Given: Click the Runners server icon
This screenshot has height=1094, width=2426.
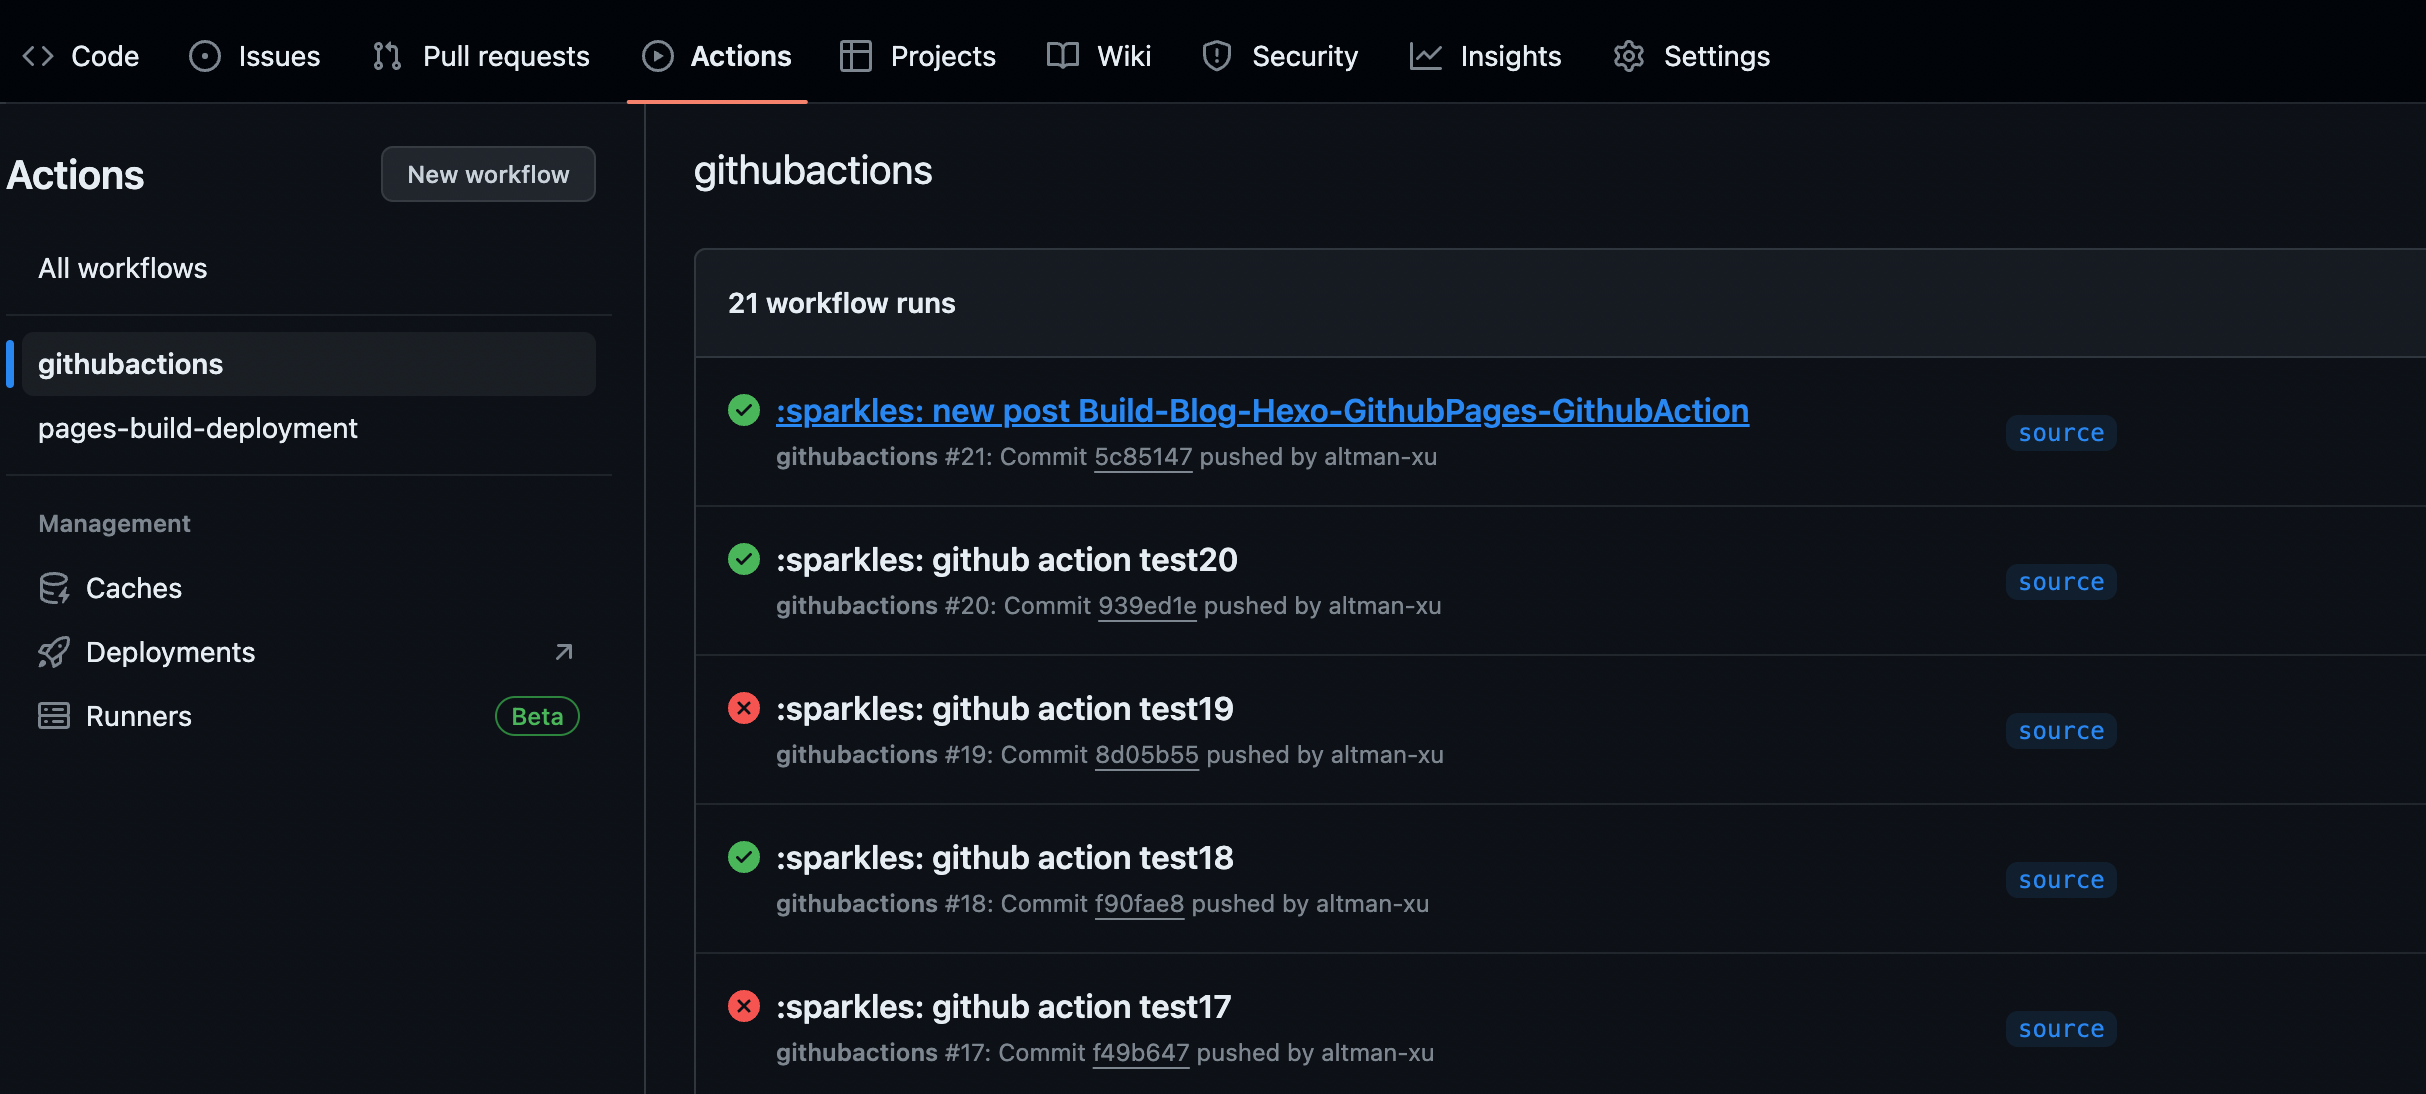Looking at the screenshot, I should click(x=54, y=716).
